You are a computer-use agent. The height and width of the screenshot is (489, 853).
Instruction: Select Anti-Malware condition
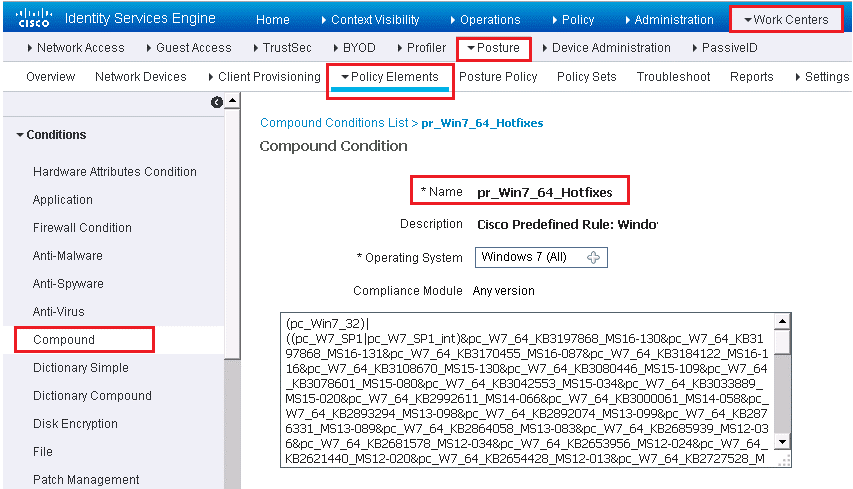pos(67,256)
